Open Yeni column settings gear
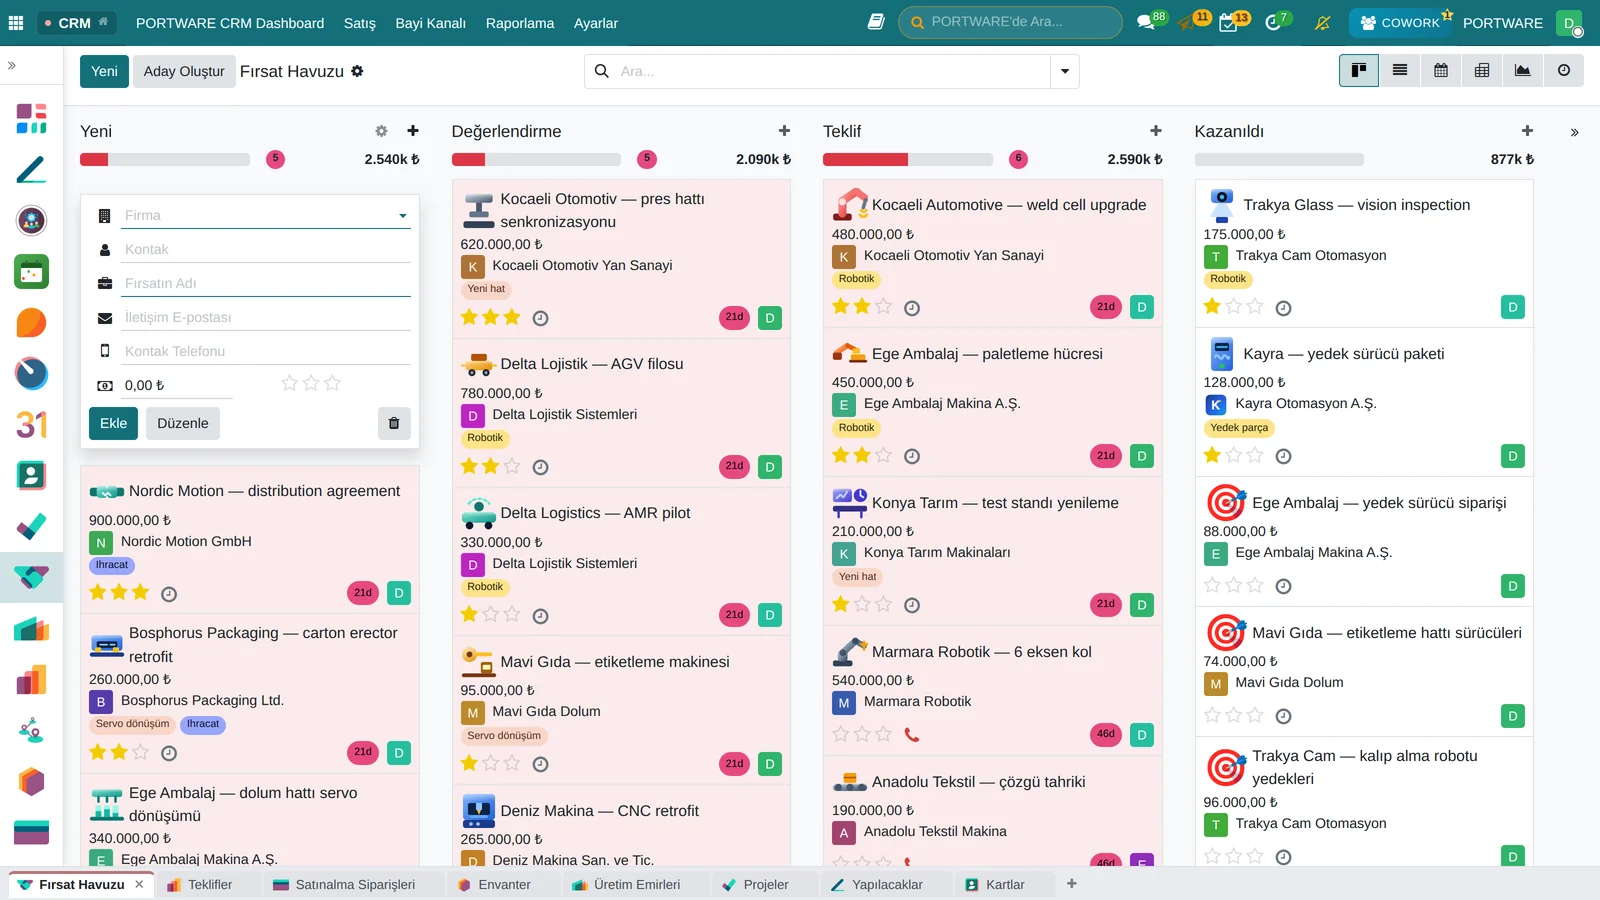 pyautogui.click(x=381, y=131)
